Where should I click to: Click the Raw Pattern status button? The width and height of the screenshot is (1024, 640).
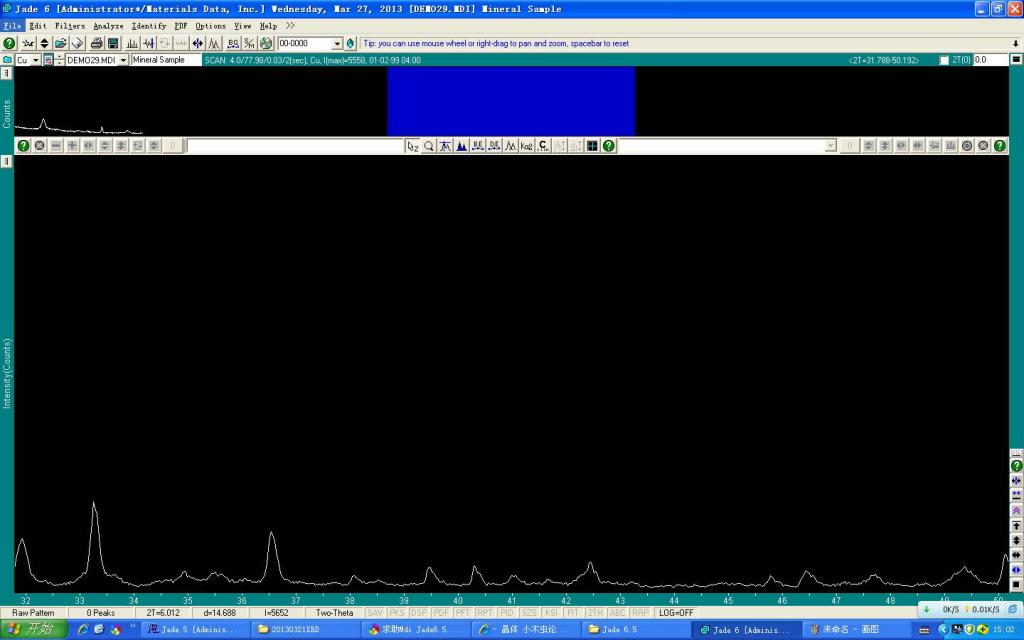[33, 613]
